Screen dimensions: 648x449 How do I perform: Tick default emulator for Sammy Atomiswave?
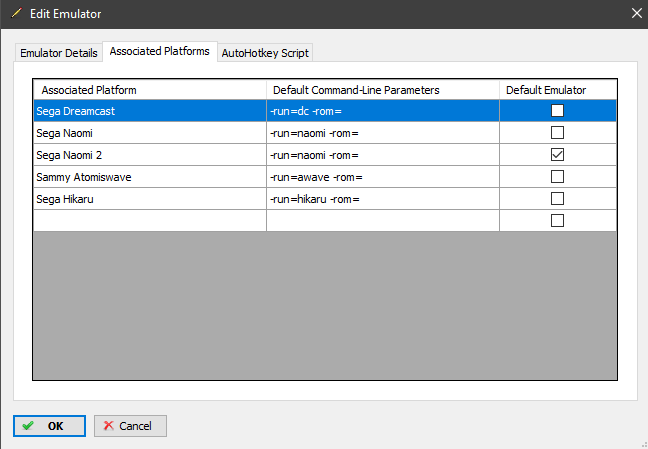pos(557,177)
